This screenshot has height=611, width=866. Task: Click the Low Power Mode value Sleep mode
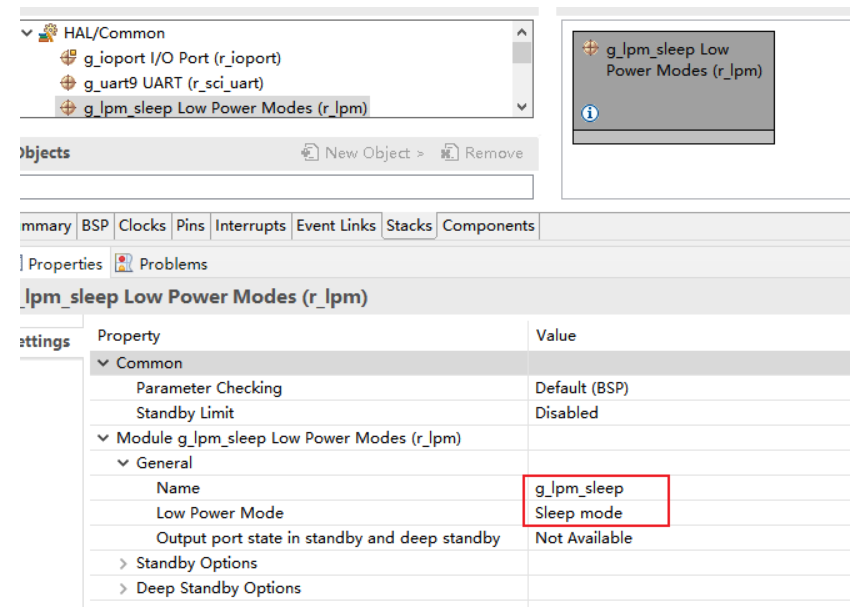pos(579,513)
